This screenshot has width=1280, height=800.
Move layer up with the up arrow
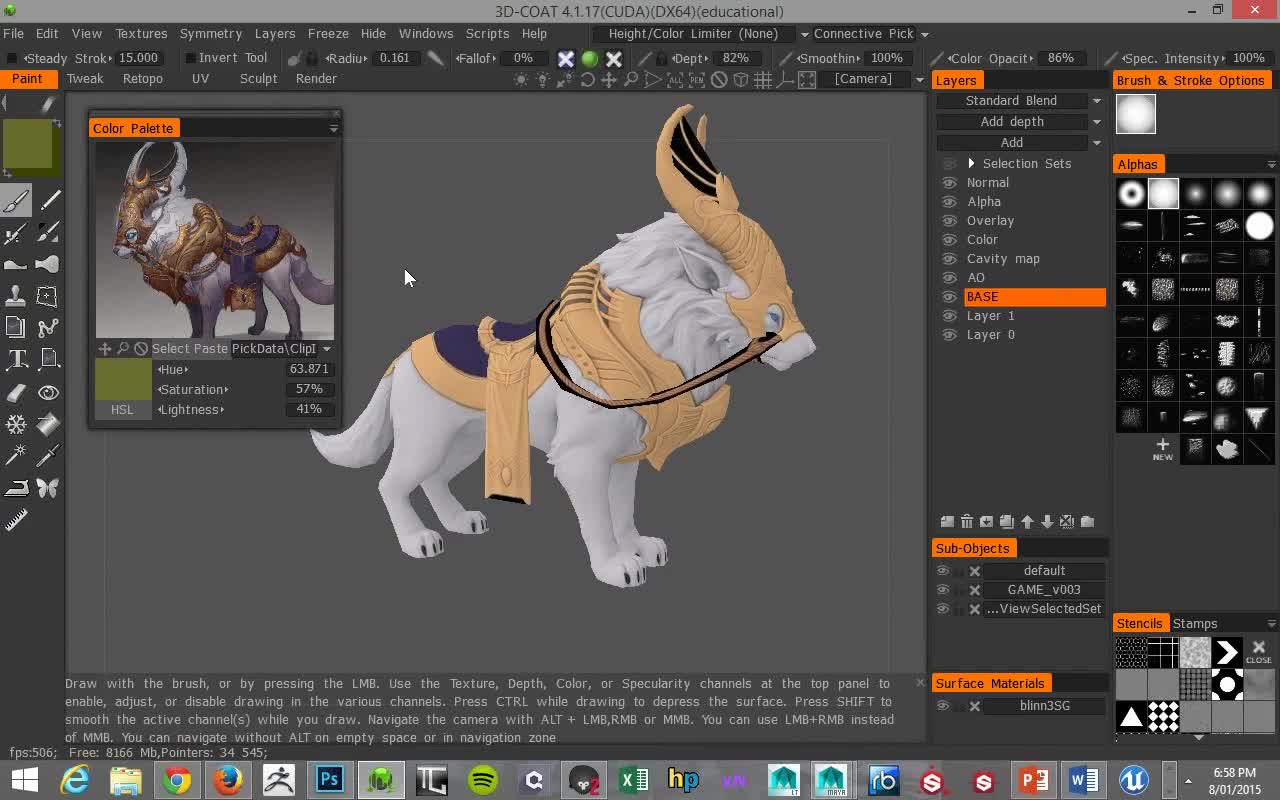coord(1027,522)
